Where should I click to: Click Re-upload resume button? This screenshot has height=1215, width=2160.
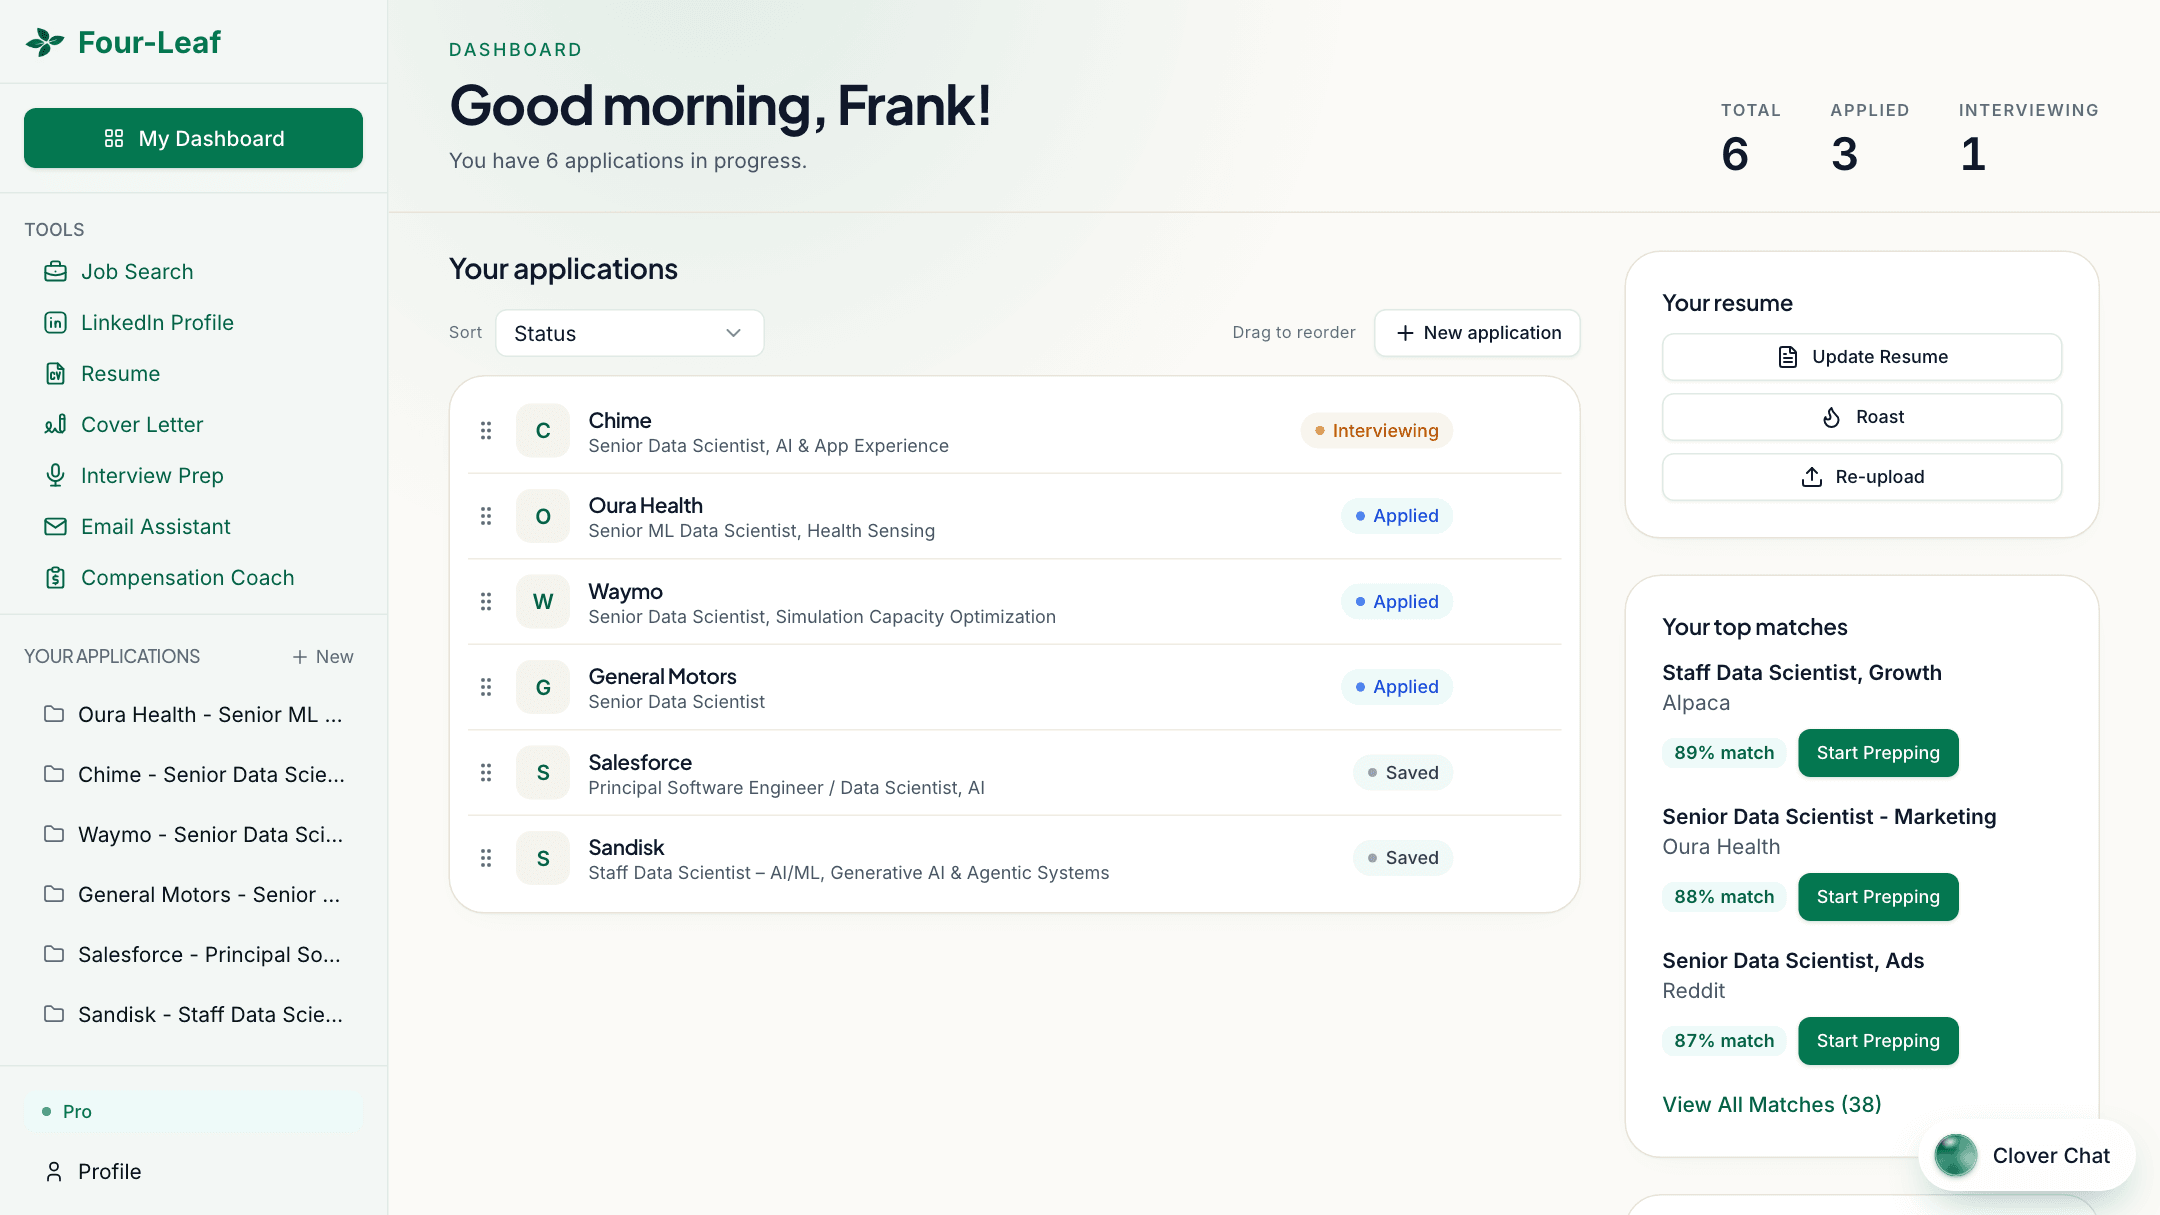(x=1862, y=477)
